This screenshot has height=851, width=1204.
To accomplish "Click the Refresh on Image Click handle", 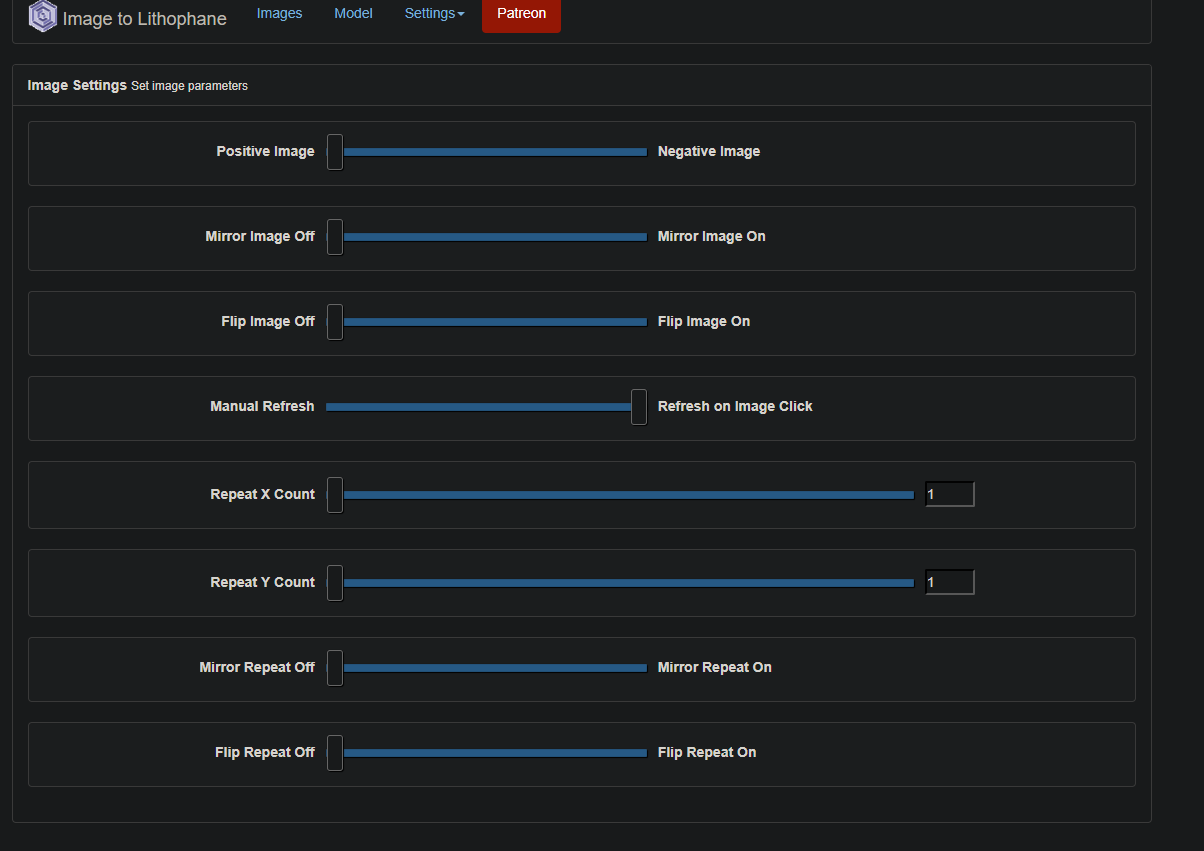I will [x=639, y=407].
